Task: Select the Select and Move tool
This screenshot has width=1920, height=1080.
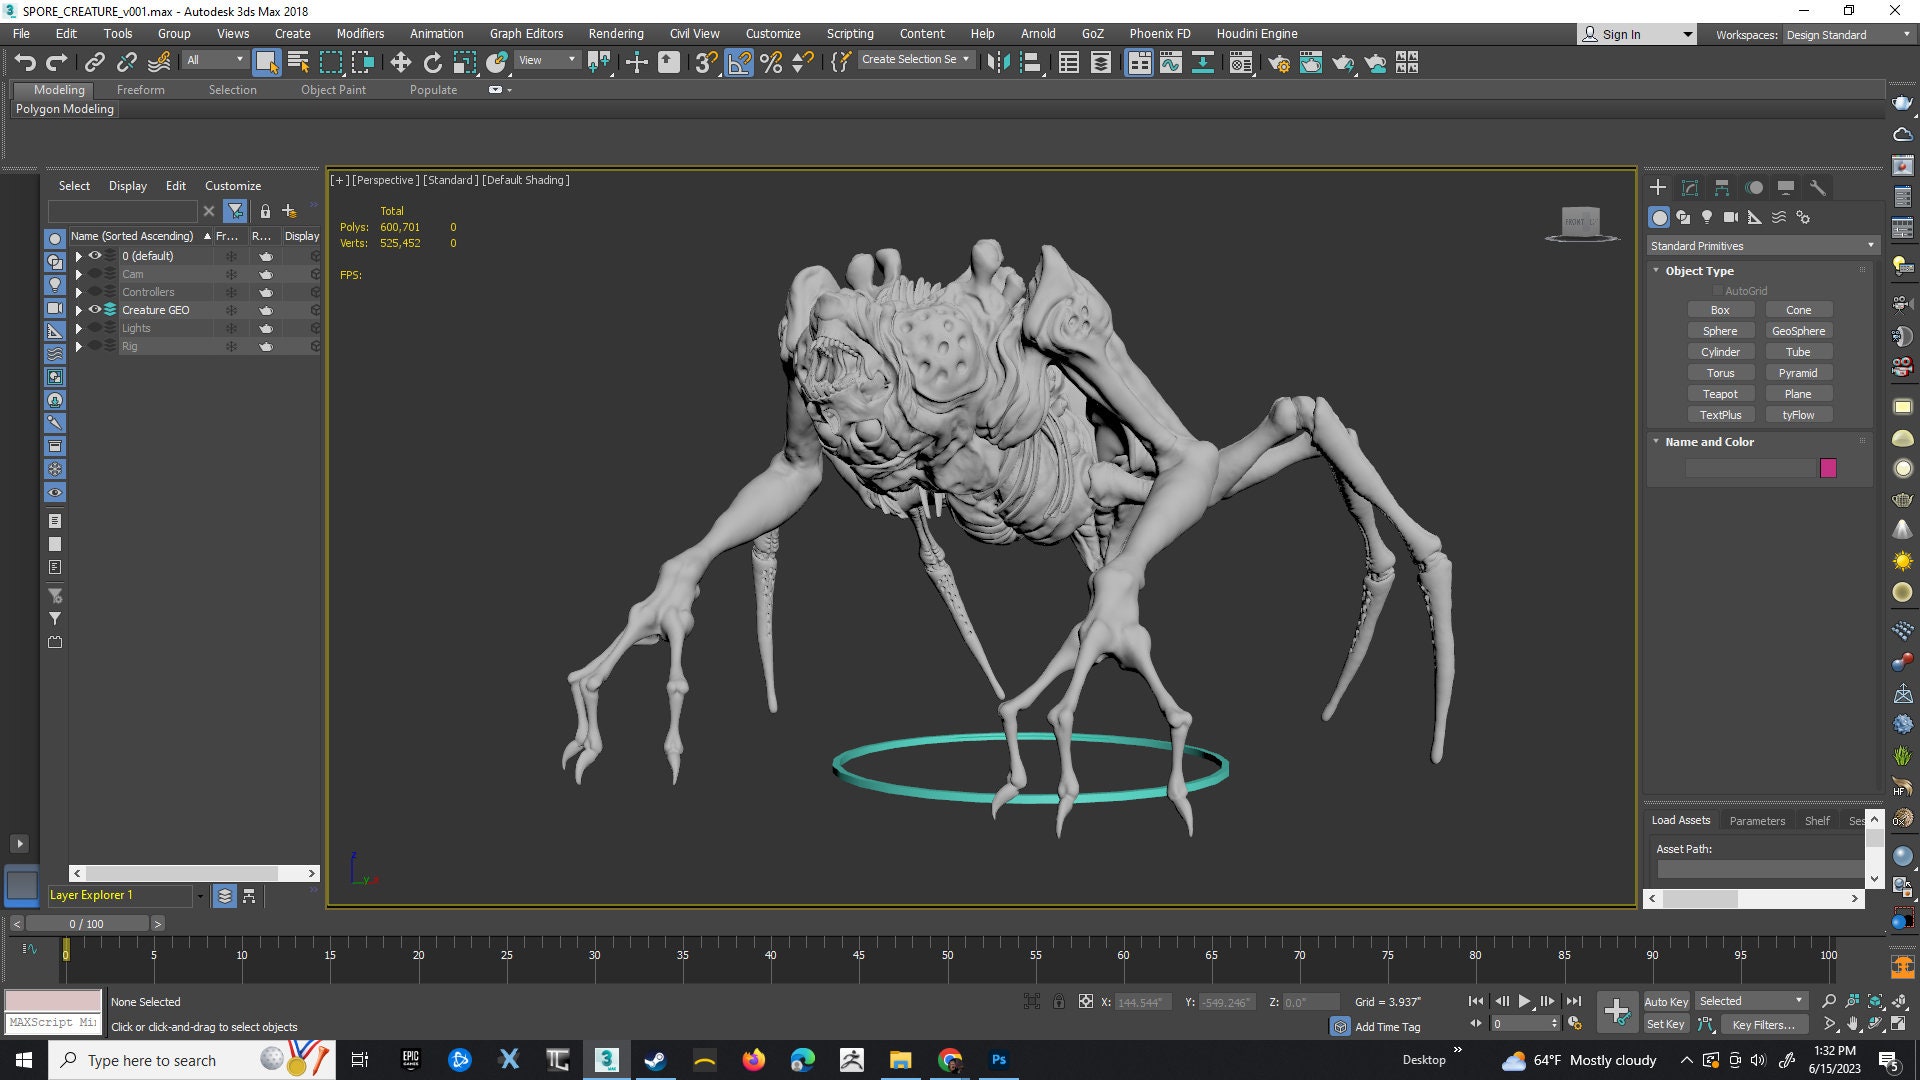Action: click(x=400, y=62)
